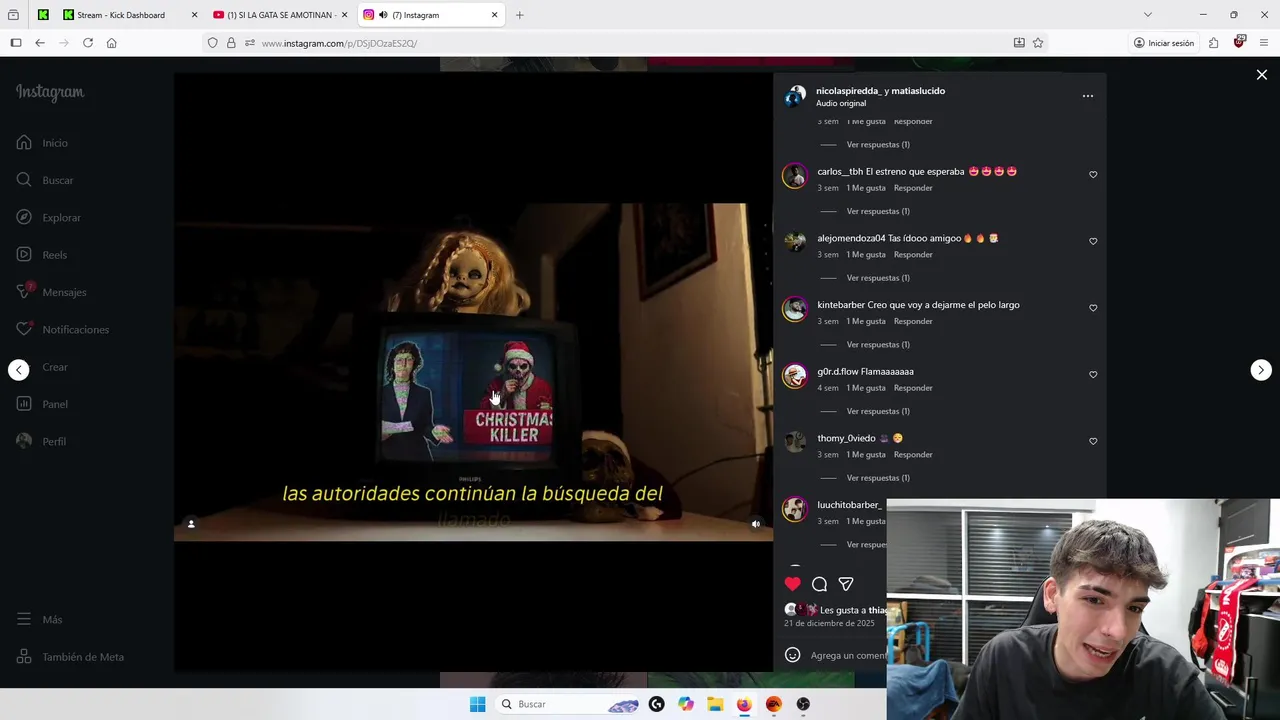Like carlos__tbh's comment
This screenshot has height=720, width=1280.
[x=1093, y=175]
